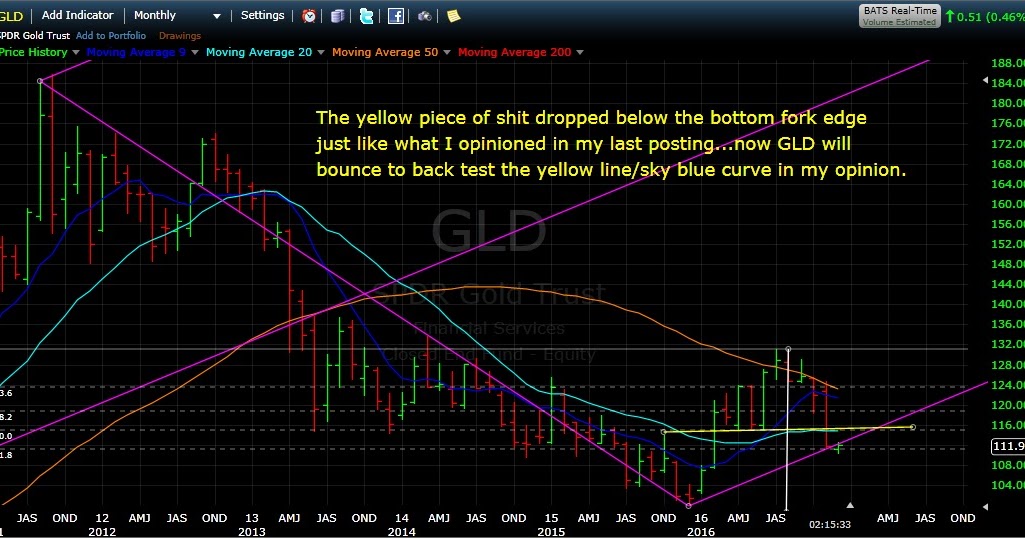Share chart via the Twitter icon
1025x538 pixels.
tap(367, 16)
